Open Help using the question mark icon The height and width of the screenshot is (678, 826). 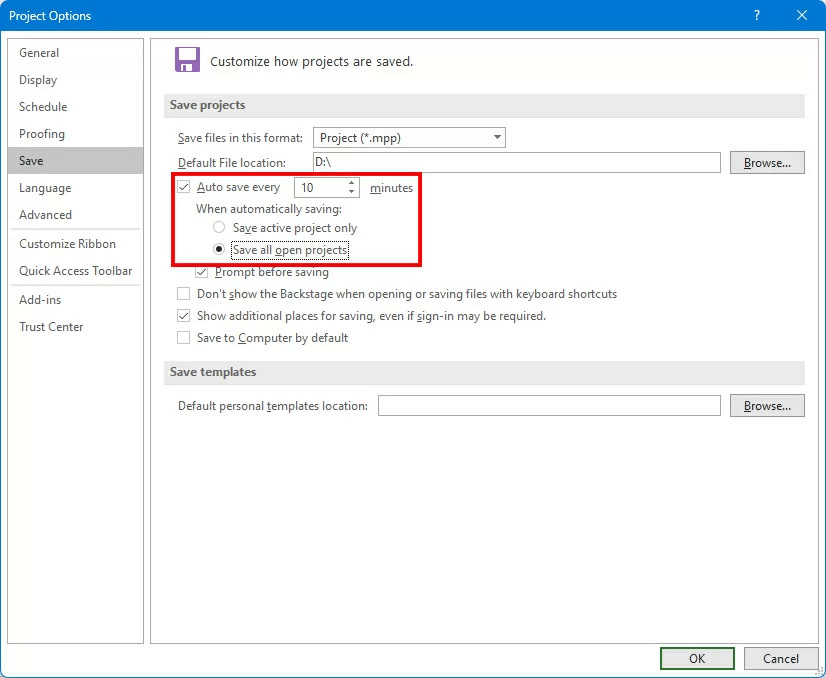tap(757, 15)
